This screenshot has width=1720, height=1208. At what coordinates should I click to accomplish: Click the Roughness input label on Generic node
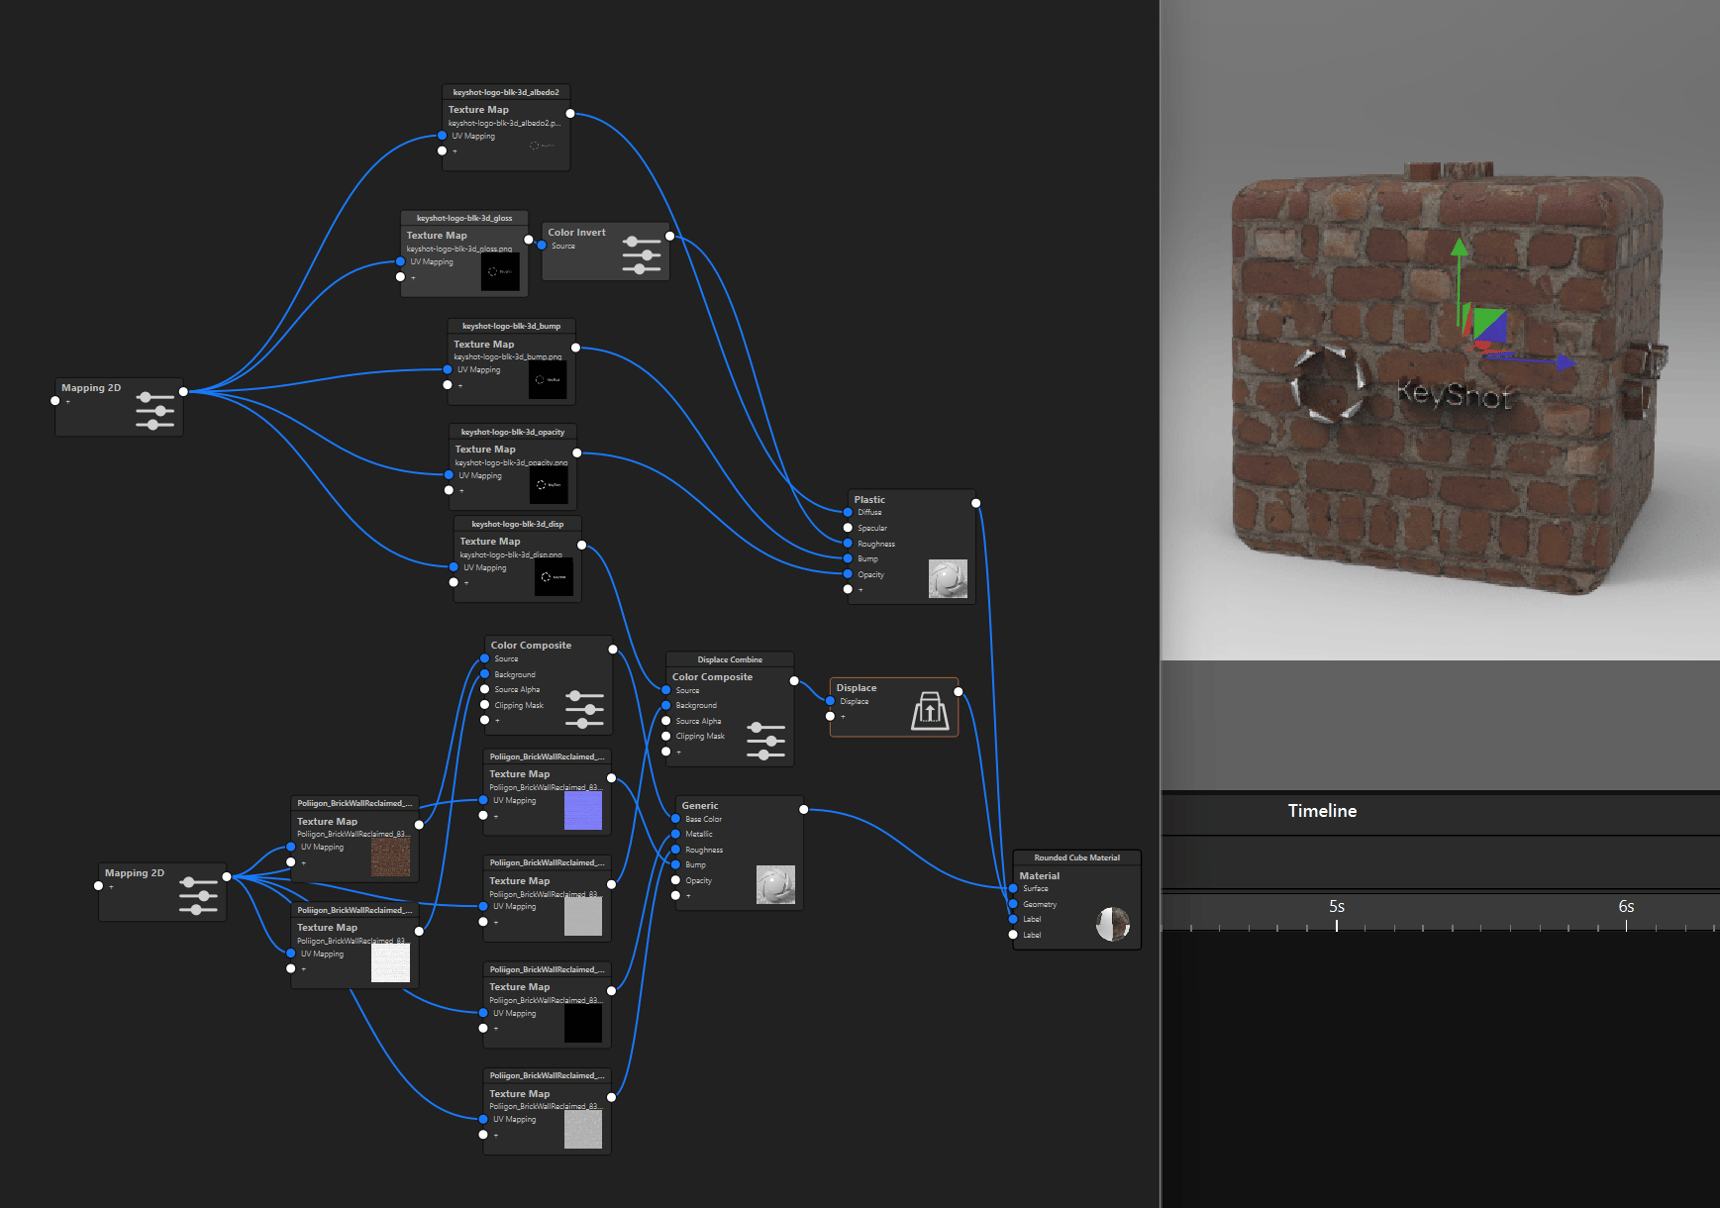pyautogui.click(x=703, y=849)
